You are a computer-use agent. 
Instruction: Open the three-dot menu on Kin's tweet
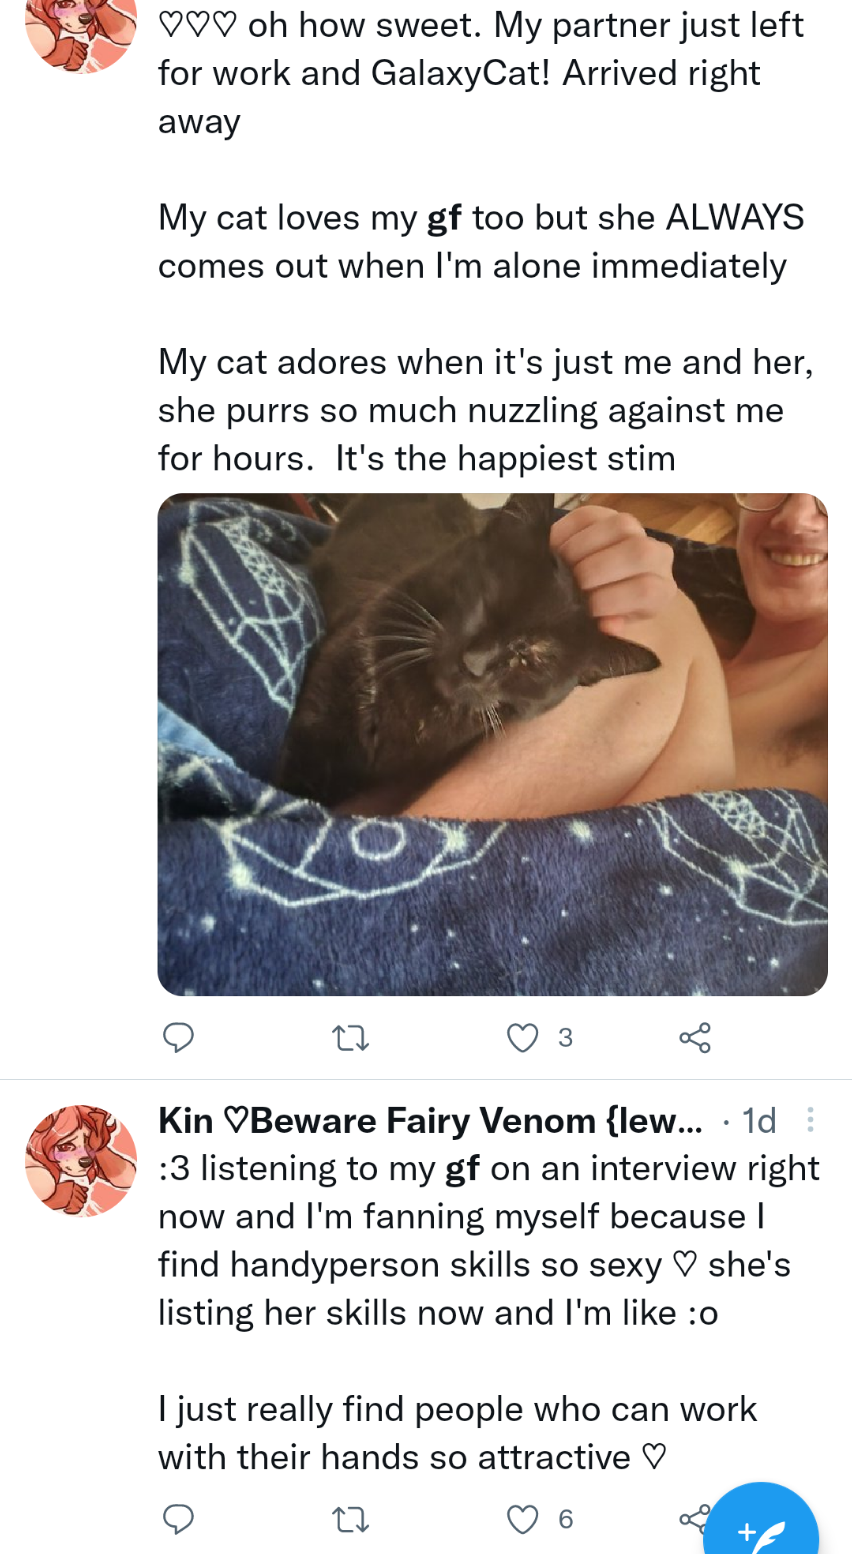pos(810,1120)
